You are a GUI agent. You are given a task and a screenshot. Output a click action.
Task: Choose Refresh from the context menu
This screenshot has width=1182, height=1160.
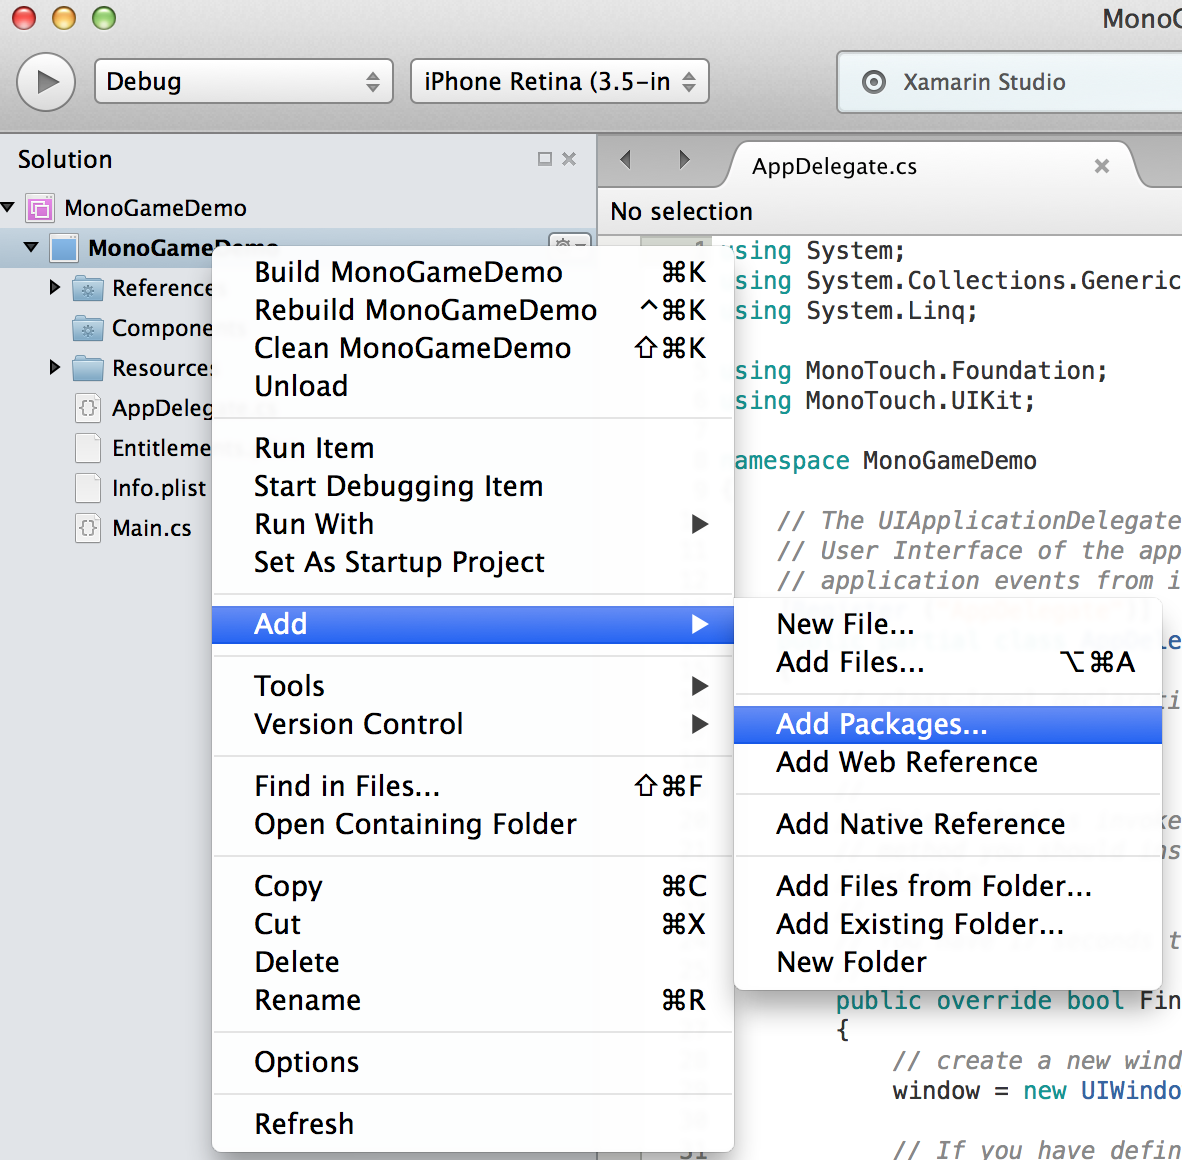pos(473,1124)
